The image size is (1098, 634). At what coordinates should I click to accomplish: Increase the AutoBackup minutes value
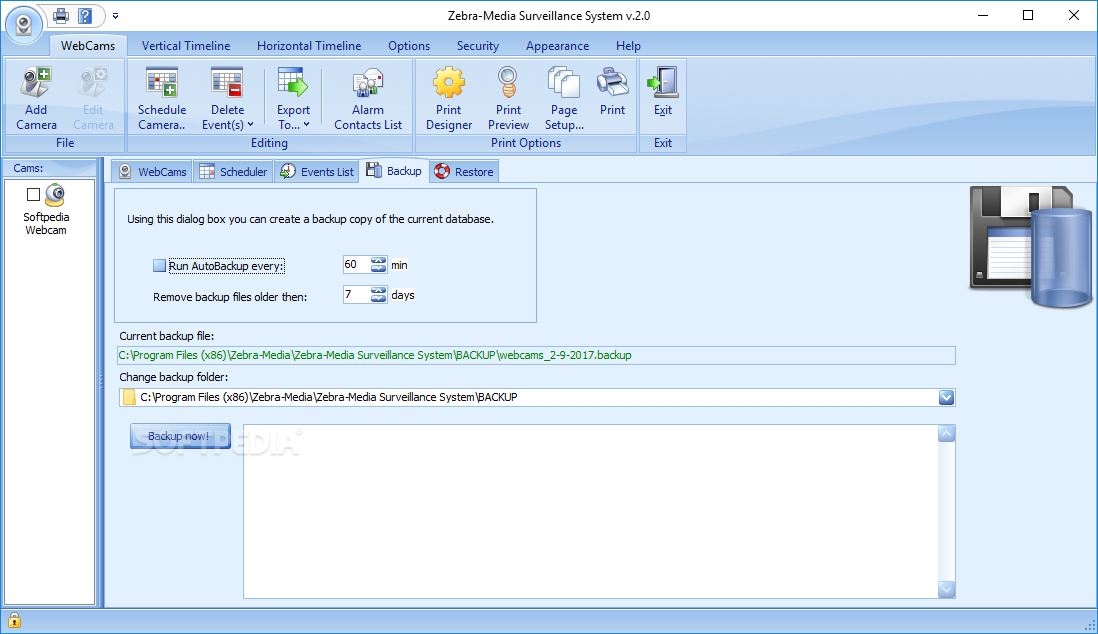point(378,261)
